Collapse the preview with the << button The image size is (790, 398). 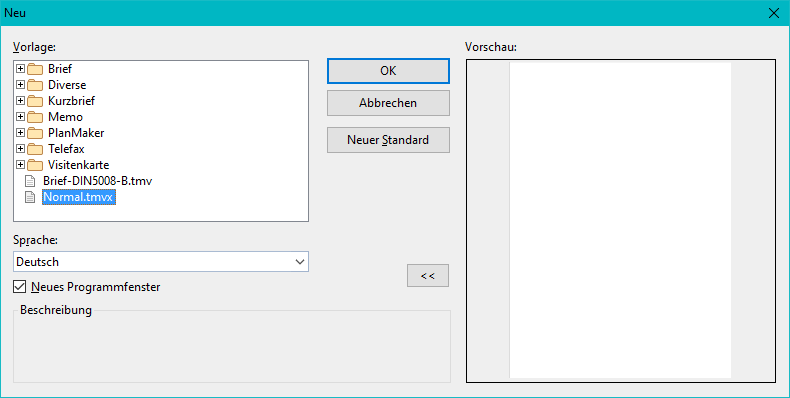point(428,276)
